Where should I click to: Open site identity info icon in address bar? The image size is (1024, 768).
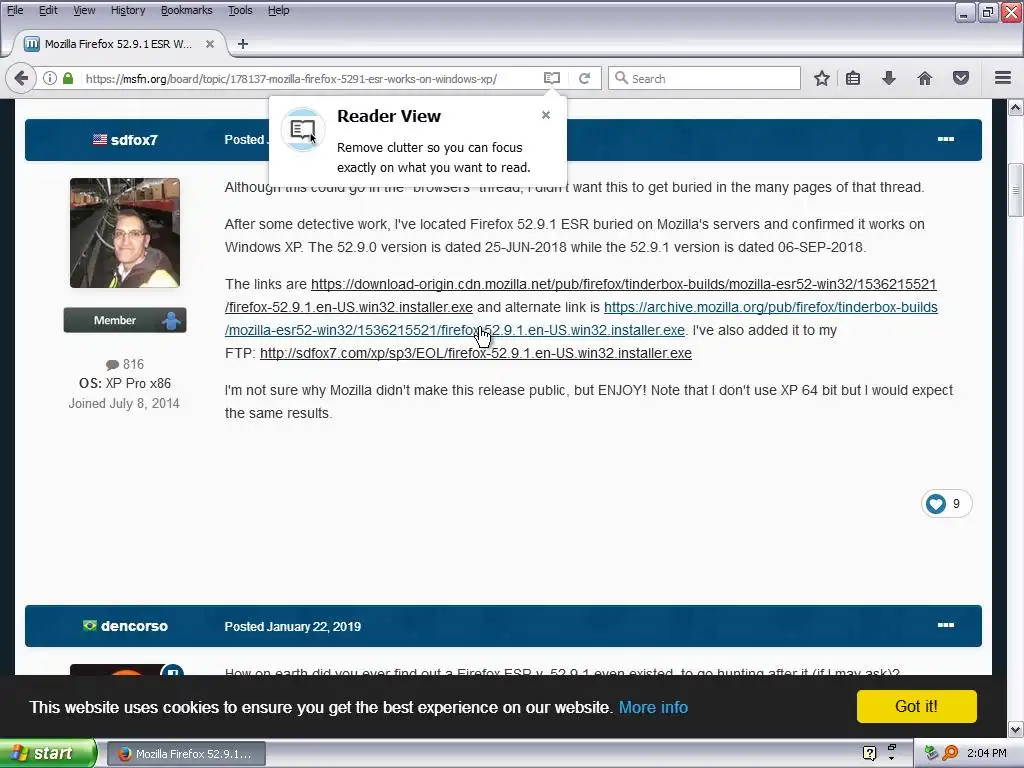pyautogui.click(x=50, y=78)
